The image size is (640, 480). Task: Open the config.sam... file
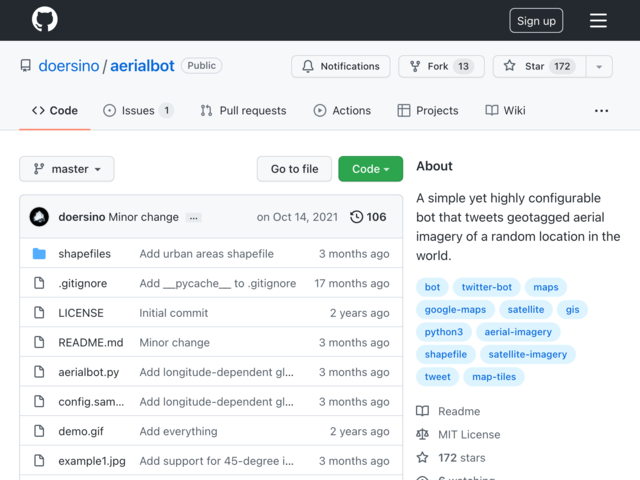91,402
